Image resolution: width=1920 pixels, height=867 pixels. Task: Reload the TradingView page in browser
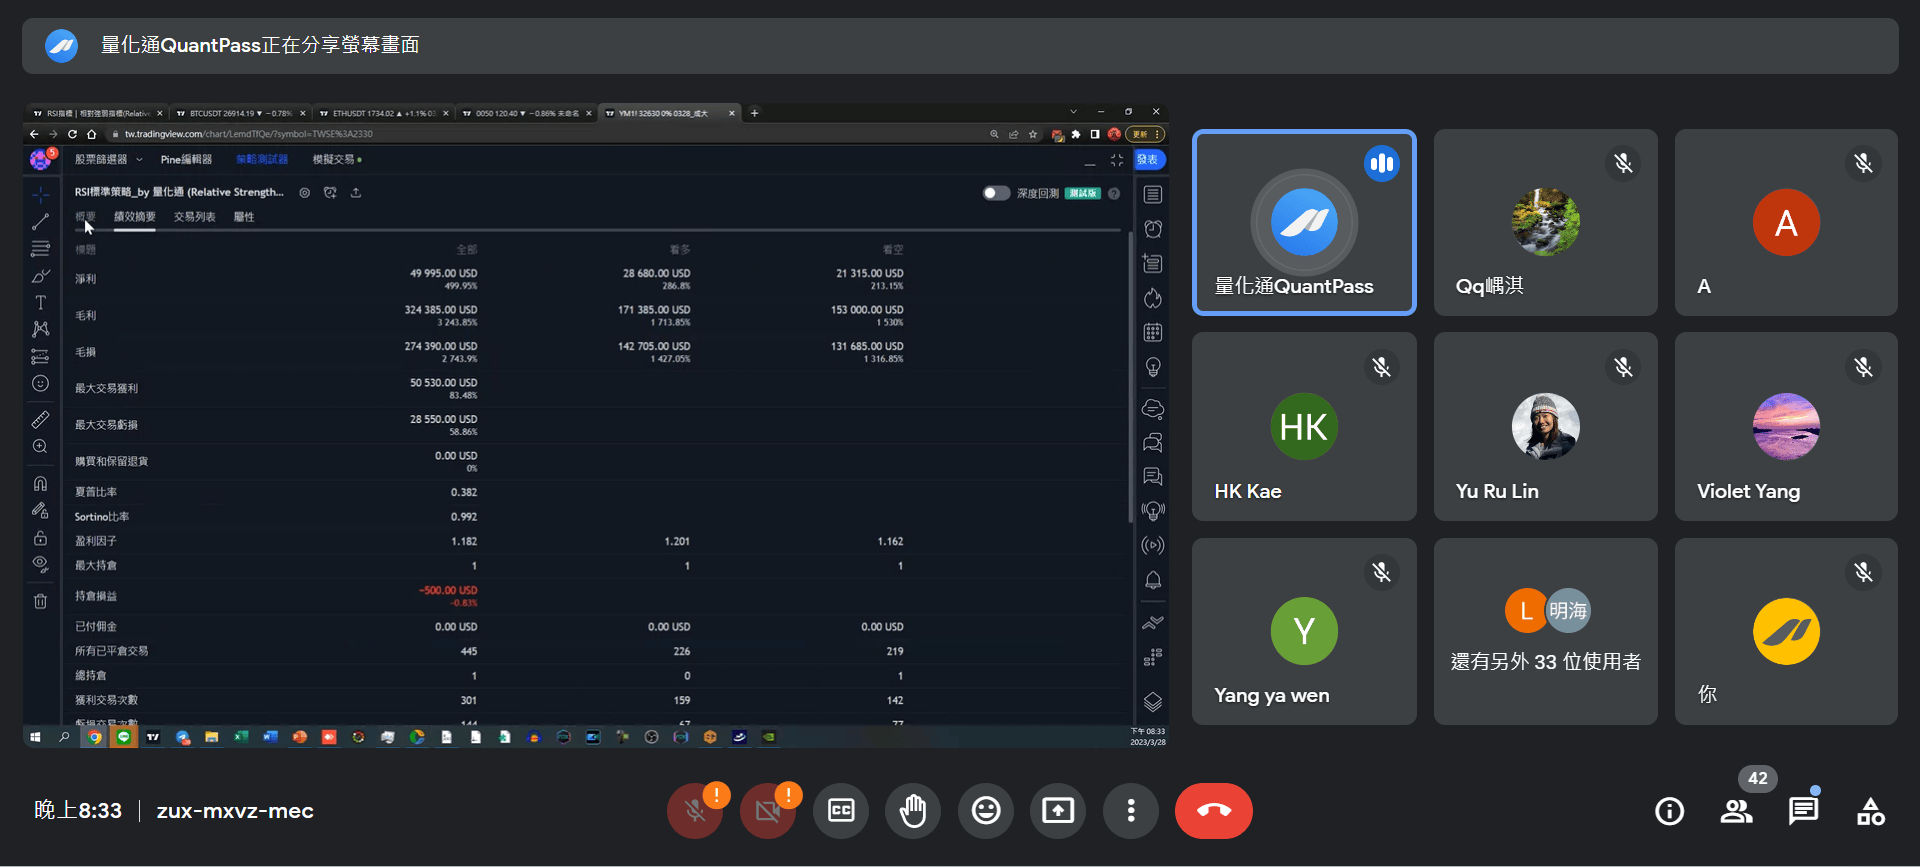pyautogui.click(x=72, y=134)
